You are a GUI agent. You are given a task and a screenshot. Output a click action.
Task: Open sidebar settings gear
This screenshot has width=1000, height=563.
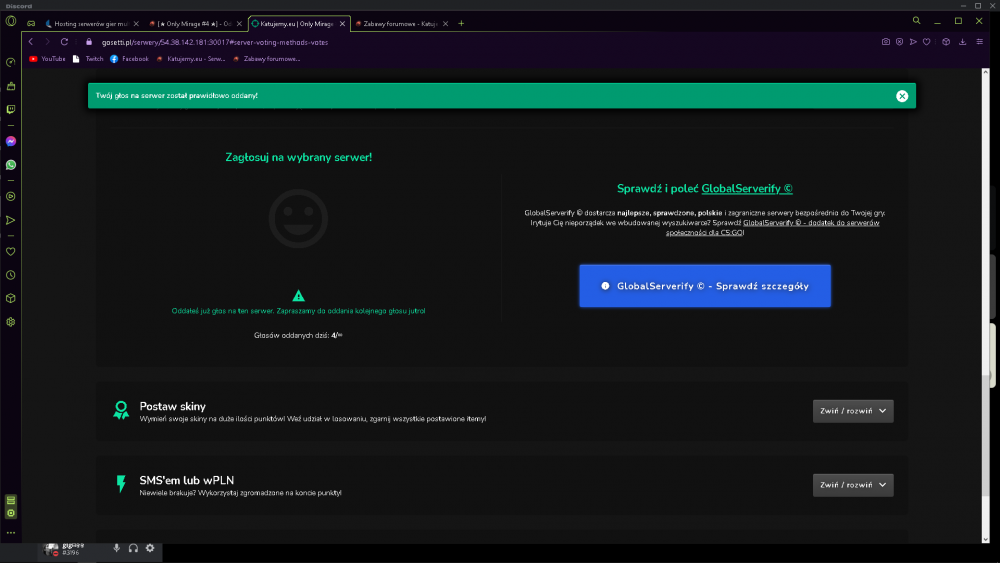point(11,322)
